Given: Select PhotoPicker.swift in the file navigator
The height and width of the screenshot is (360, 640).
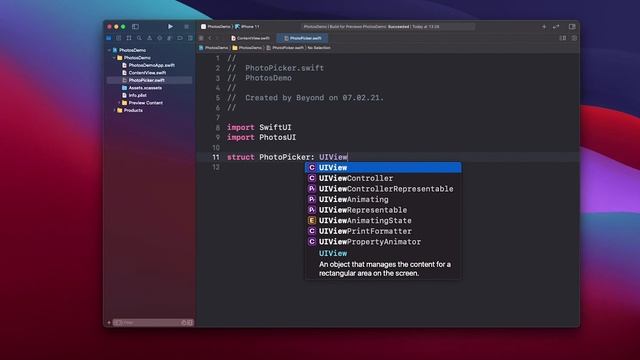Looking at the screenshot, I should pos(149,80).
